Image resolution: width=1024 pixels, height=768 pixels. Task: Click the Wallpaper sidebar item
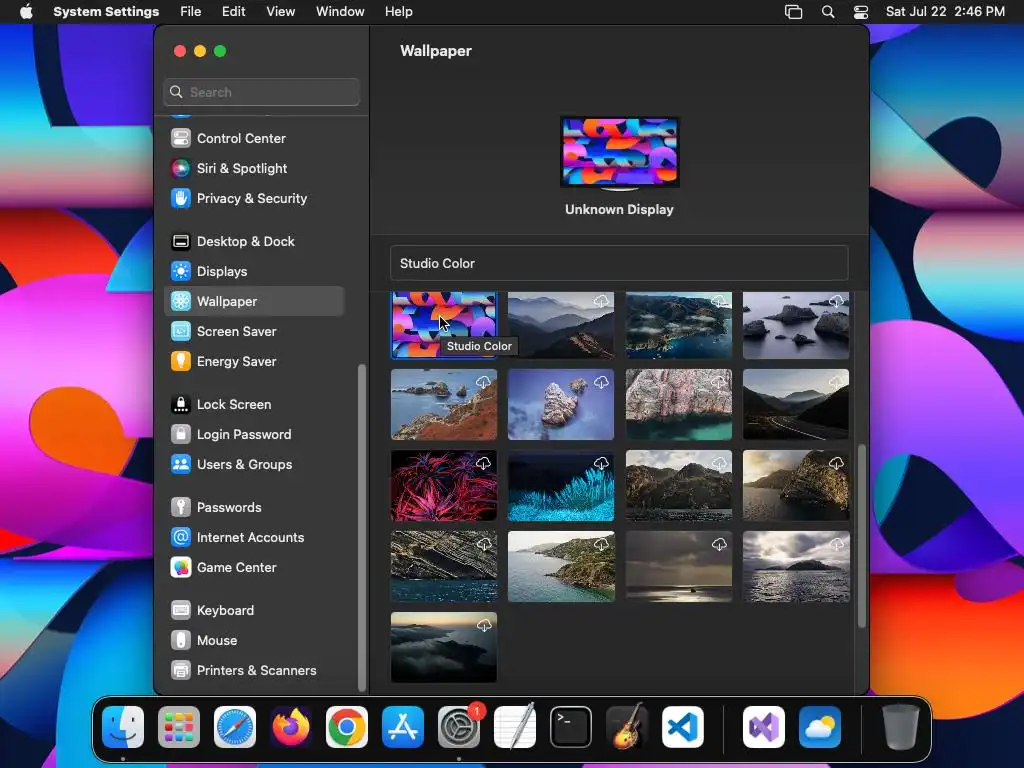pyautogui.click(x=254, y=302)
